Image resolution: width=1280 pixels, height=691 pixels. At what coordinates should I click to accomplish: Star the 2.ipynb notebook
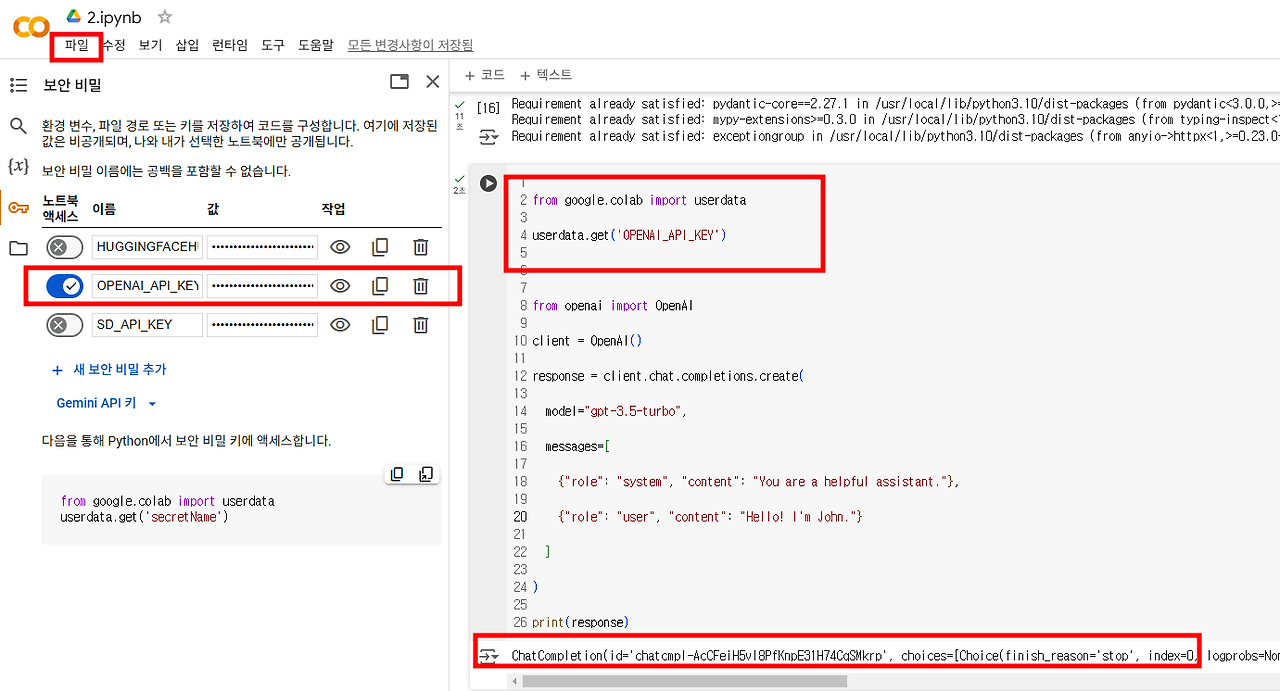point(163,16)
